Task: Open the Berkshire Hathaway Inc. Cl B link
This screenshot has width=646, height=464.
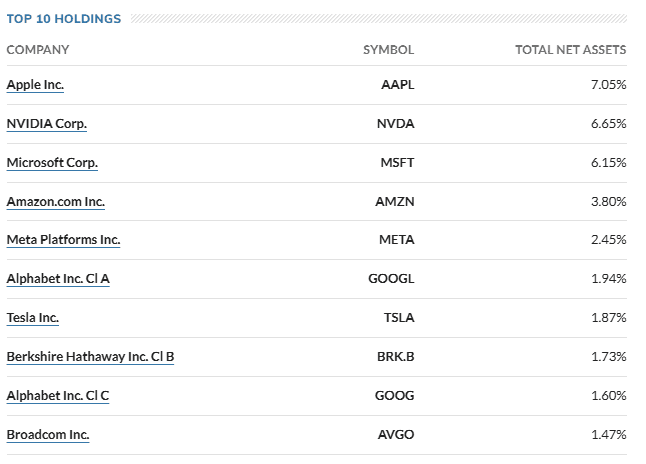Action: click(x=91, y=356)
